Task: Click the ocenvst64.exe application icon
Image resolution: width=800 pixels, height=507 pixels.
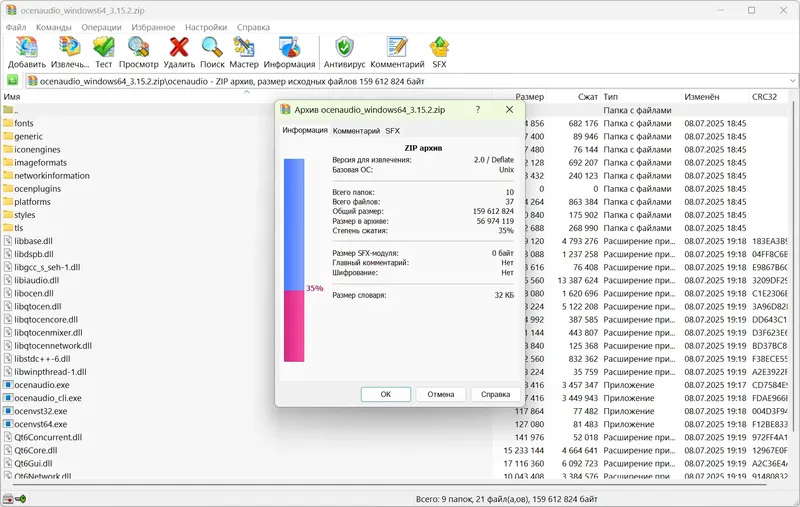Action: (x=8, y=424)
